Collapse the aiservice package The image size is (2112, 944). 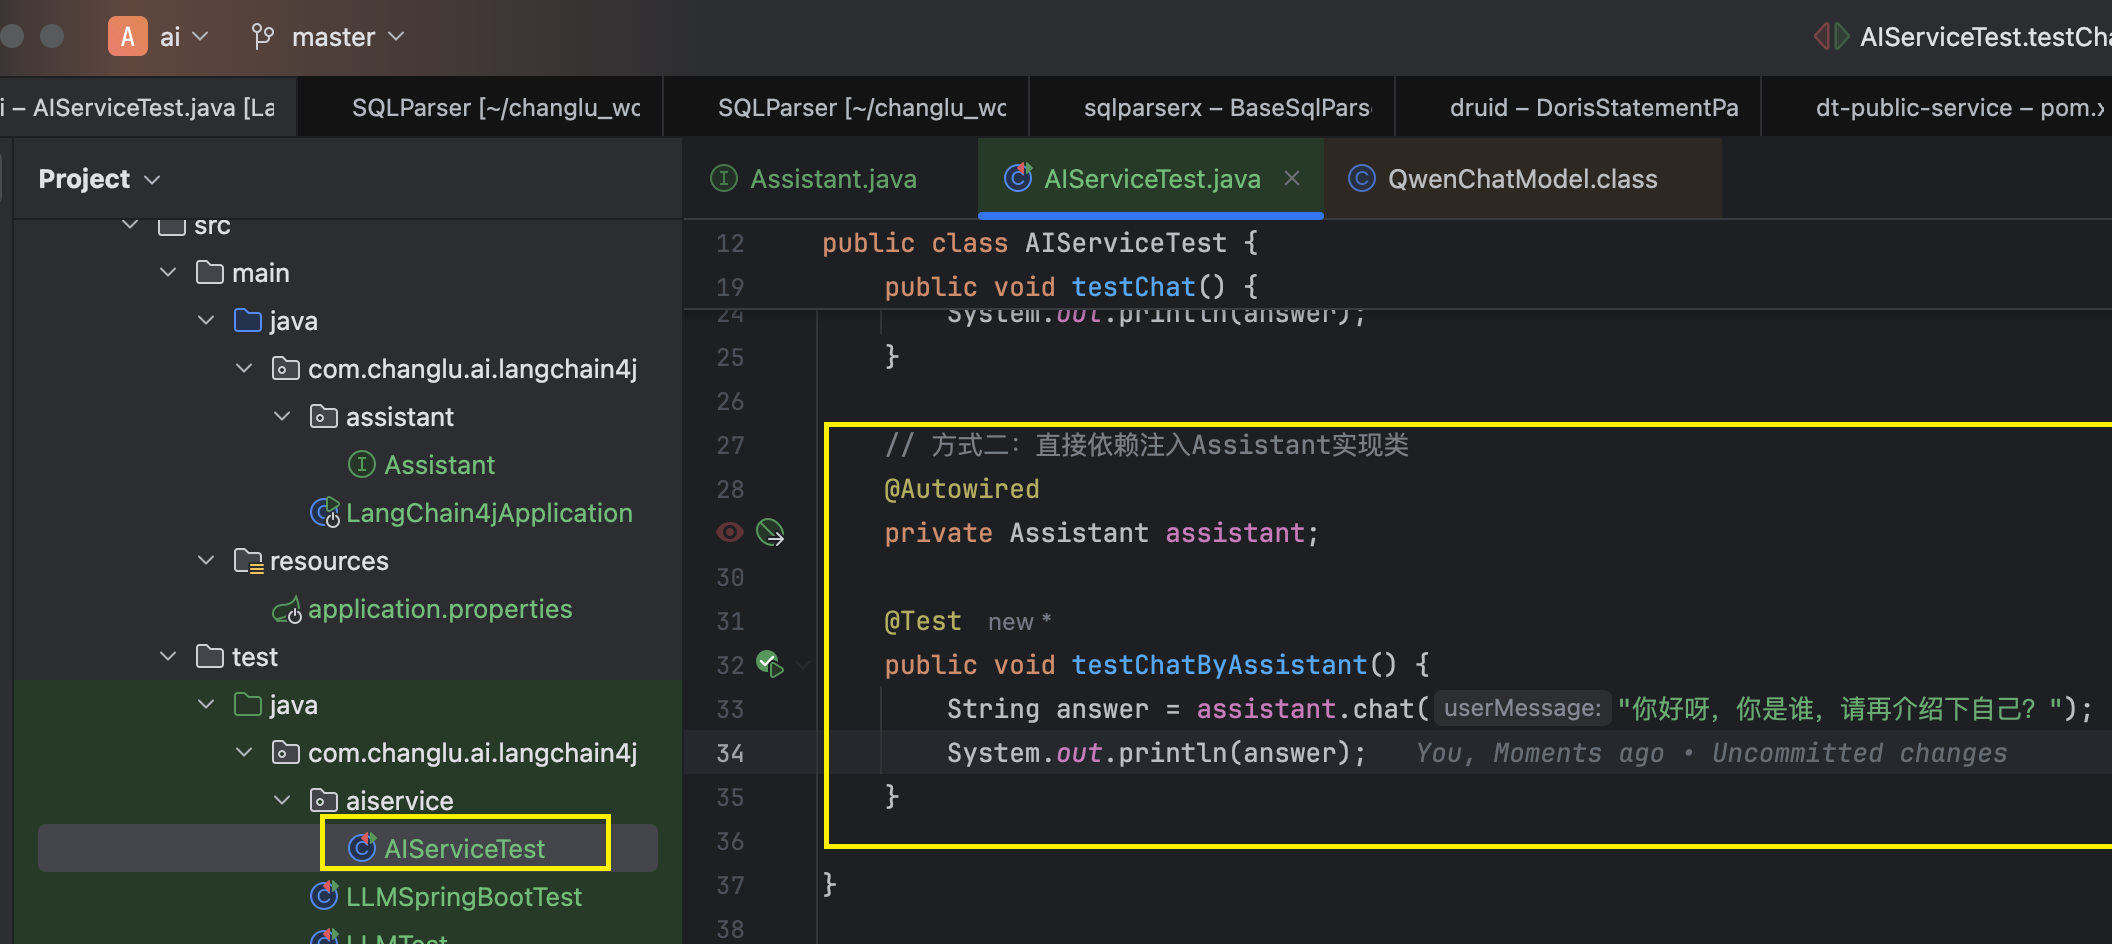click(282, 800)
